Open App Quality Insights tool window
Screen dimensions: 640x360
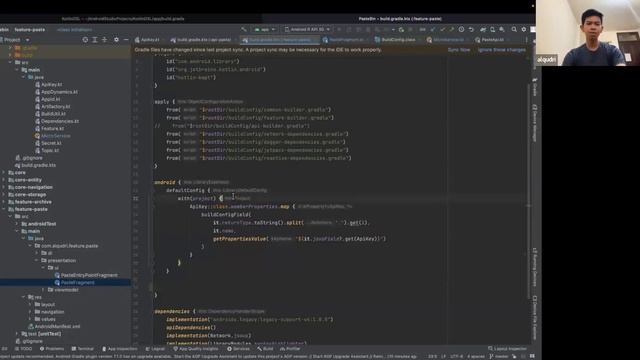coord(196,349)
